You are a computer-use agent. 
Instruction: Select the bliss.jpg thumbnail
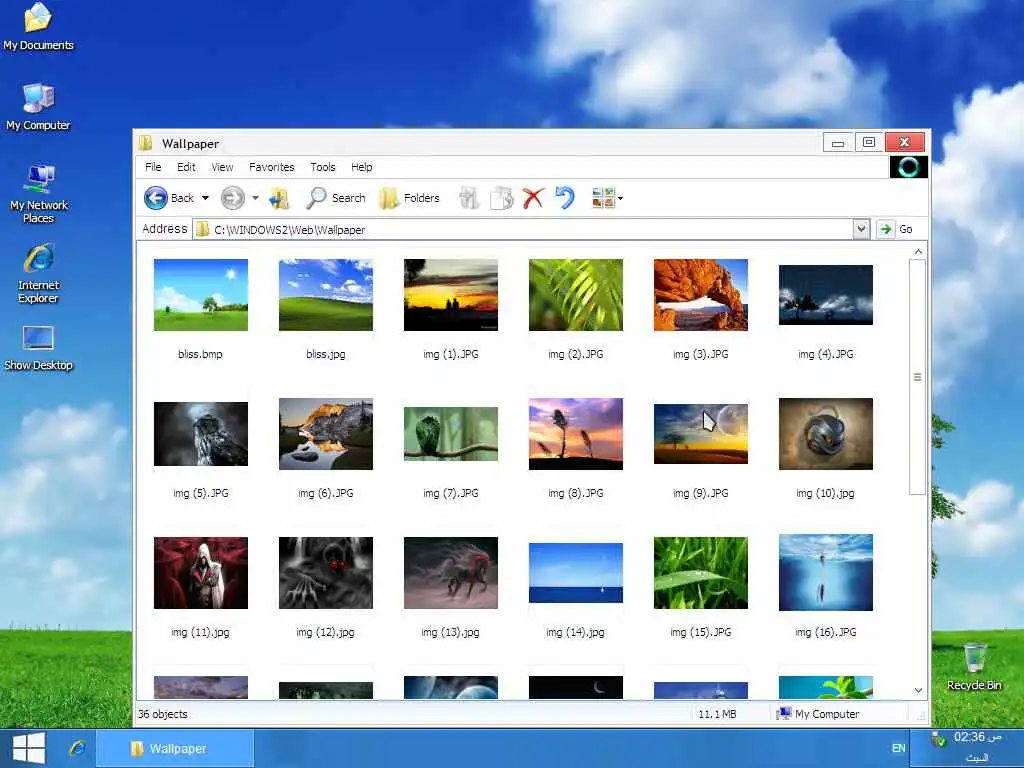click(x=326, y=295)
